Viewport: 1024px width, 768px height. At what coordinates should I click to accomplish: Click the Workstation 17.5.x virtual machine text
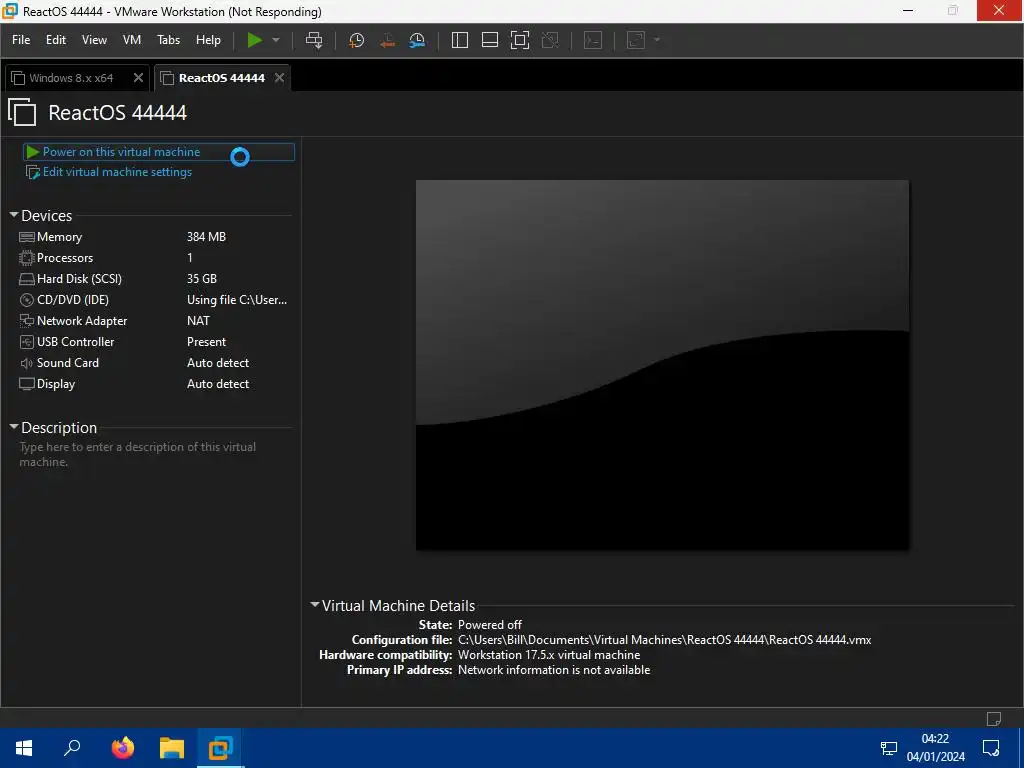pyautogui.click(x=549, y=655)
